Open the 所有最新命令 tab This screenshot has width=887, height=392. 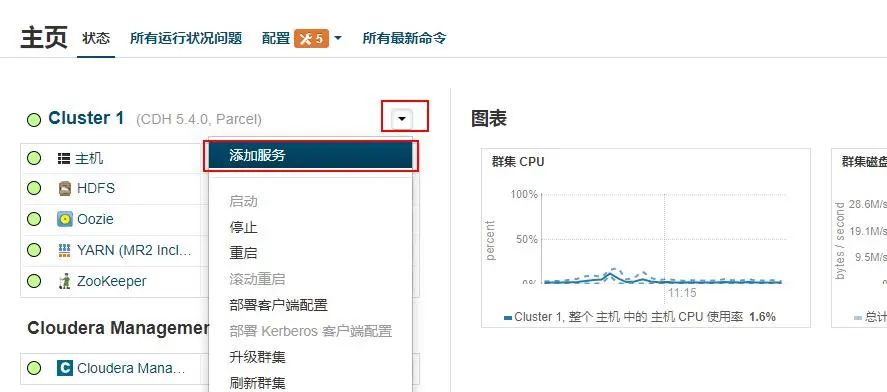click(x=404, y=38)
